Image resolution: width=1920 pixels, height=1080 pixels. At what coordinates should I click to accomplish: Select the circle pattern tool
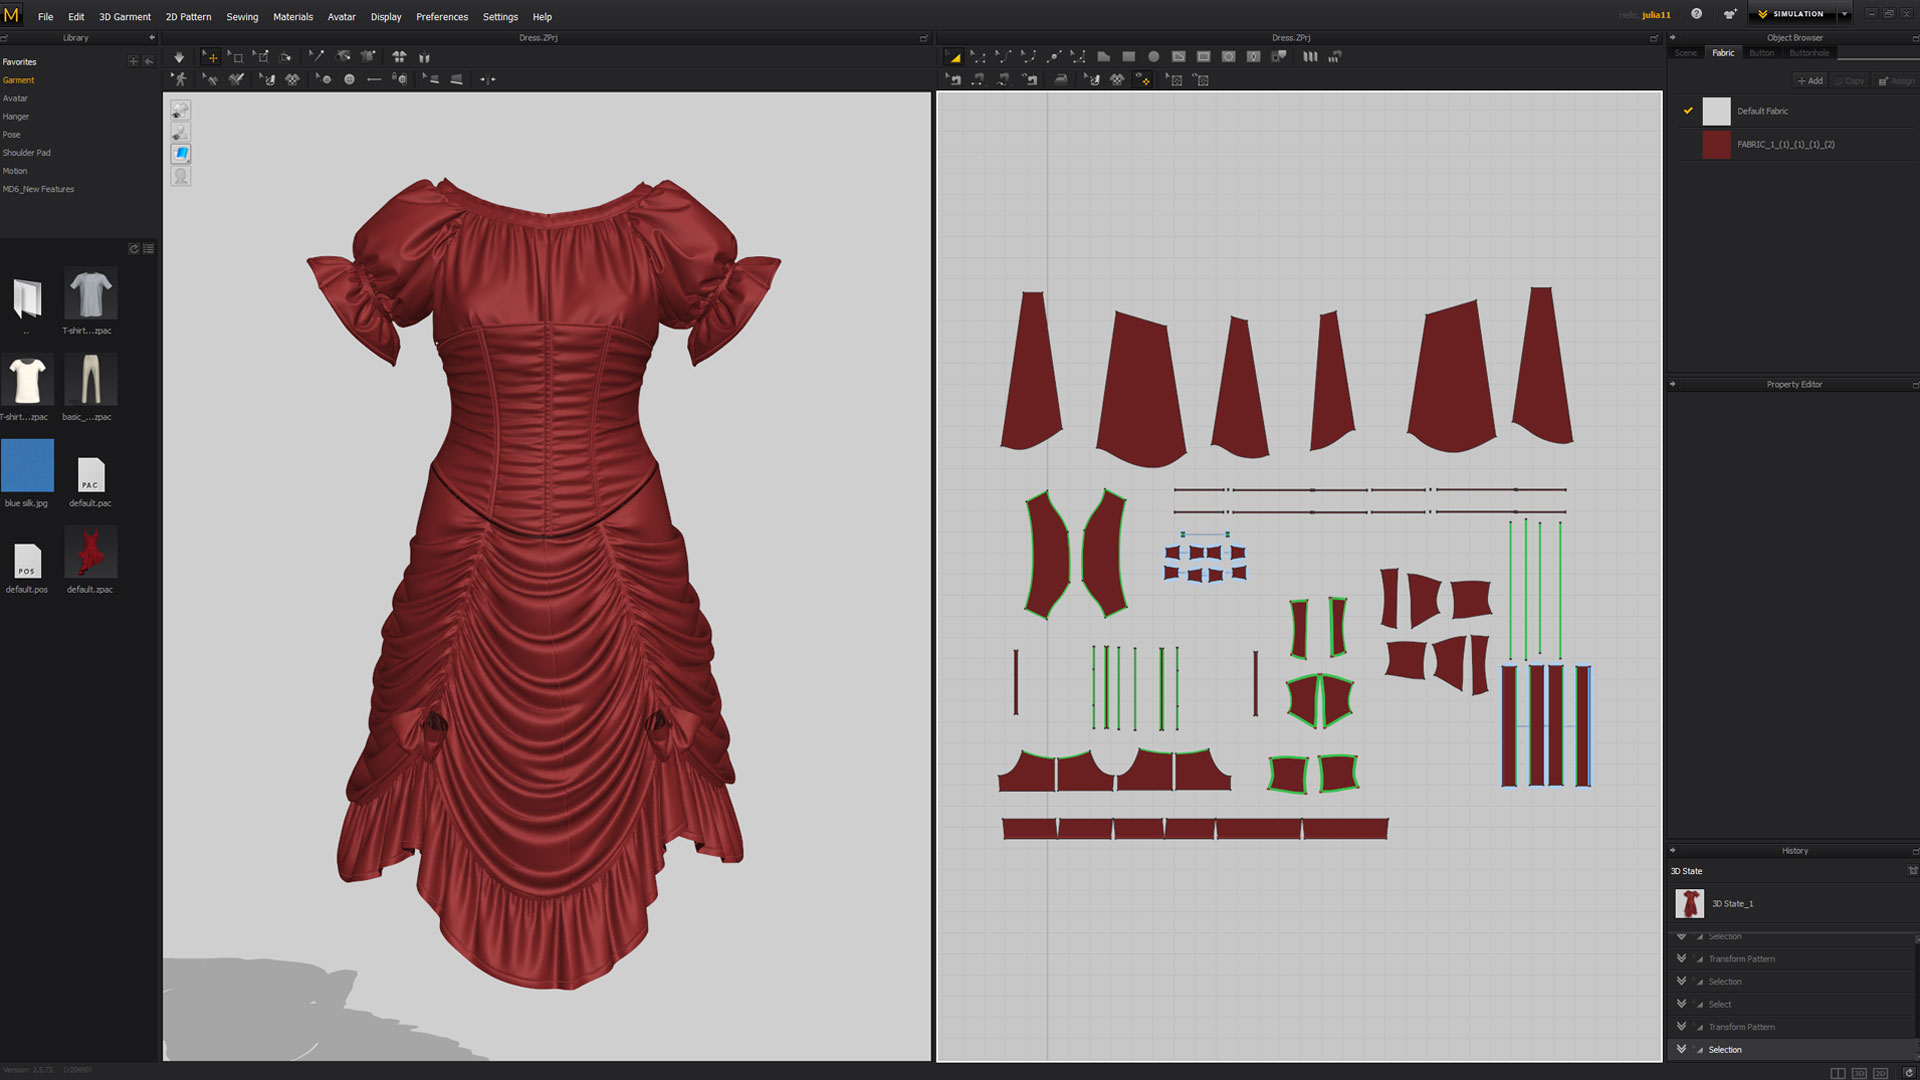[x=1153, y=57]
